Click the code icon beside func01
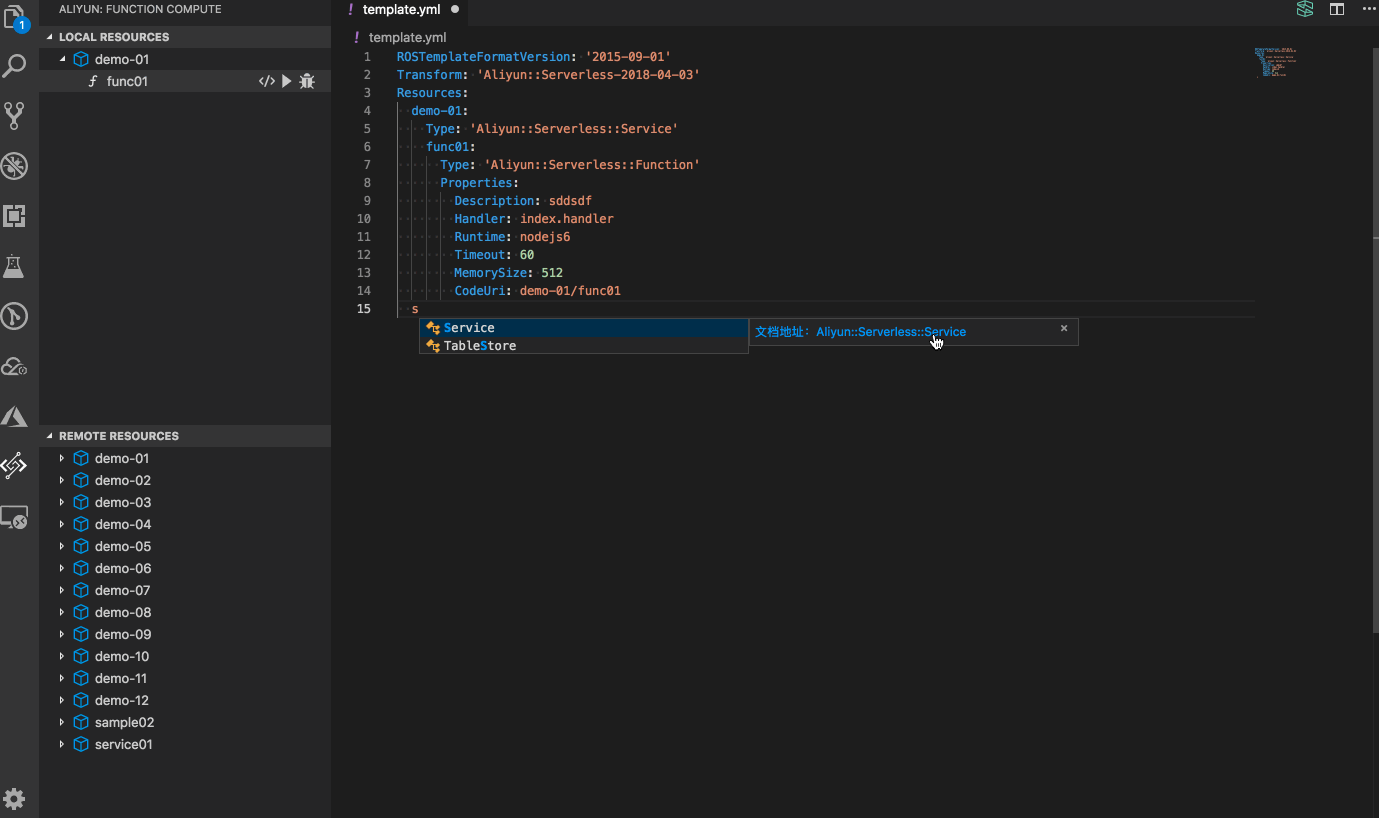 [266, 81]
